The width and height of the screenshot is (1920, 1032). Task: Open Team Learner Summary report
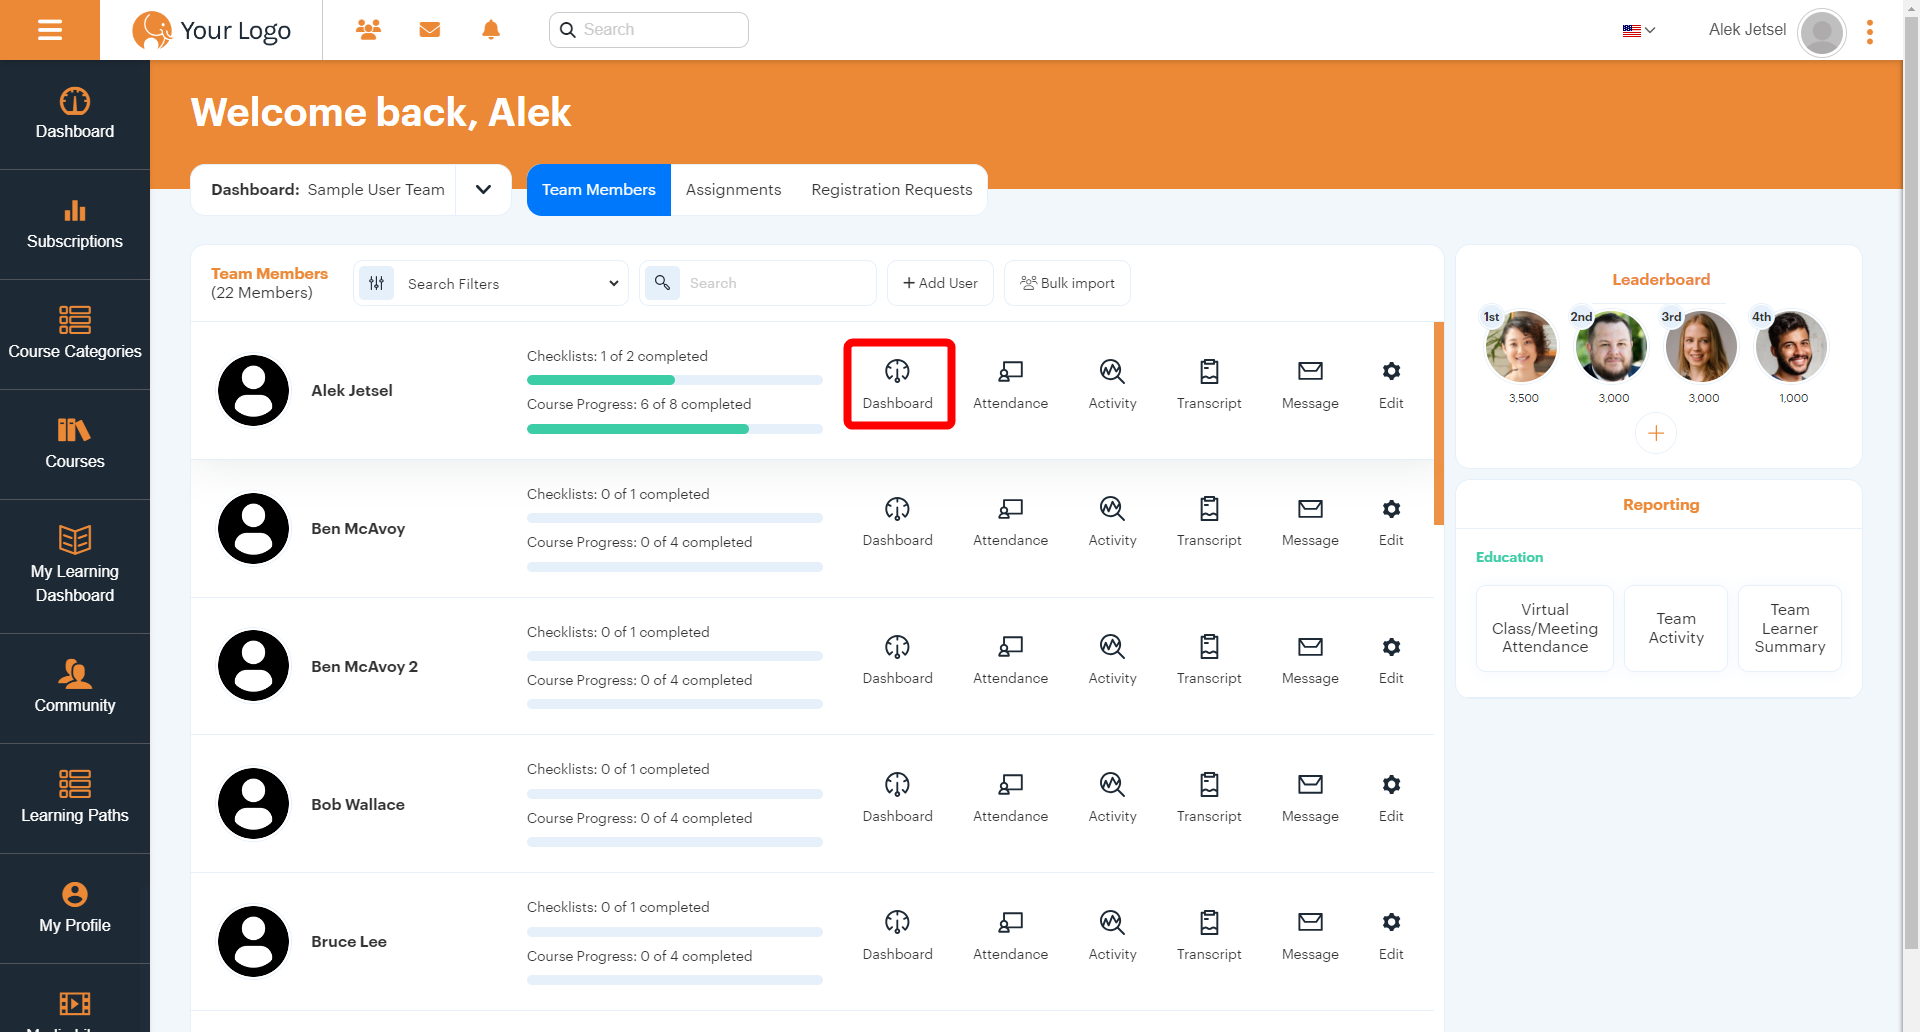pos(1790,628)
